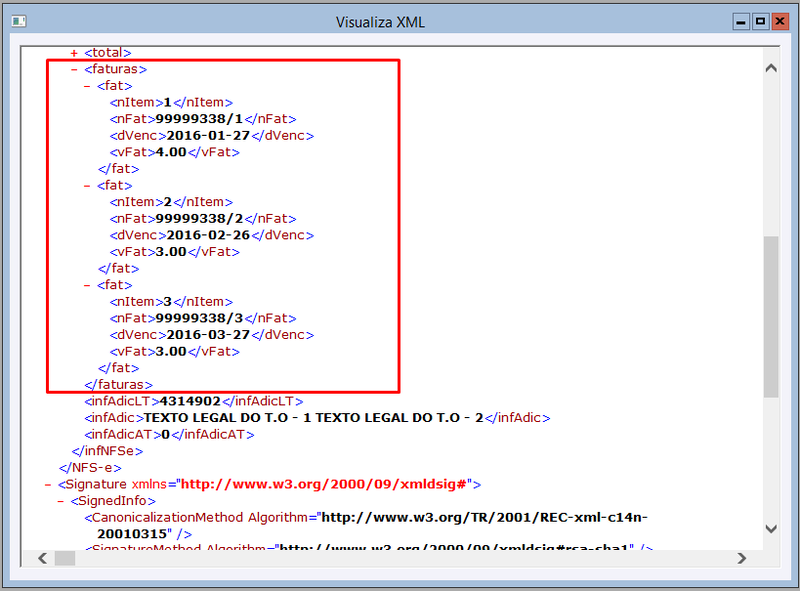Click vertical scrollbar down arrow

point(771,529)
